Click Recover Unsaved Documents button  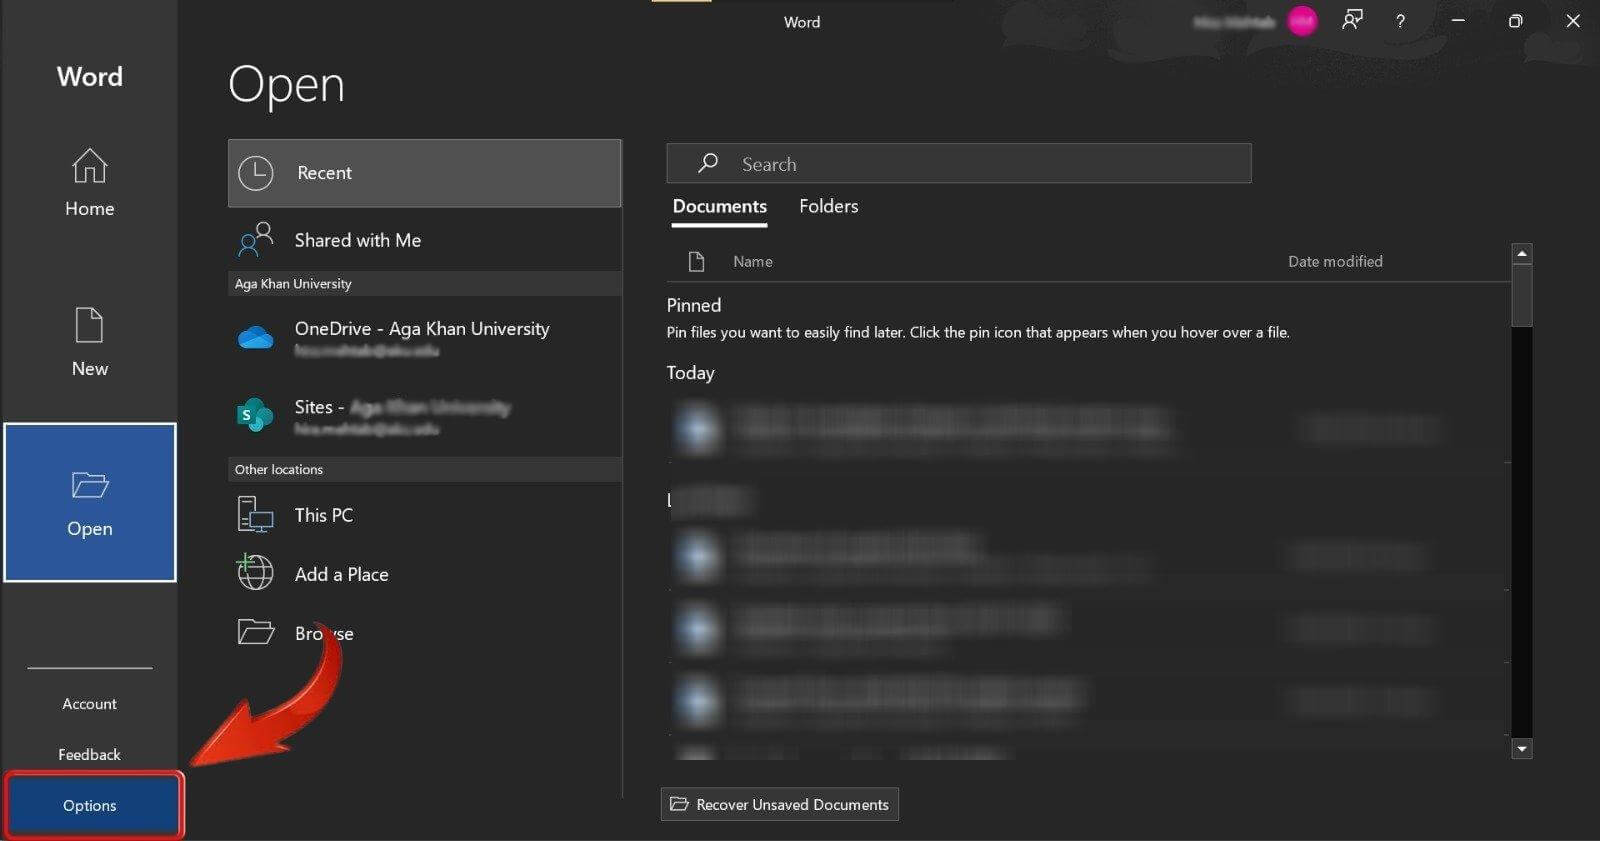click(x=780, y=805)
